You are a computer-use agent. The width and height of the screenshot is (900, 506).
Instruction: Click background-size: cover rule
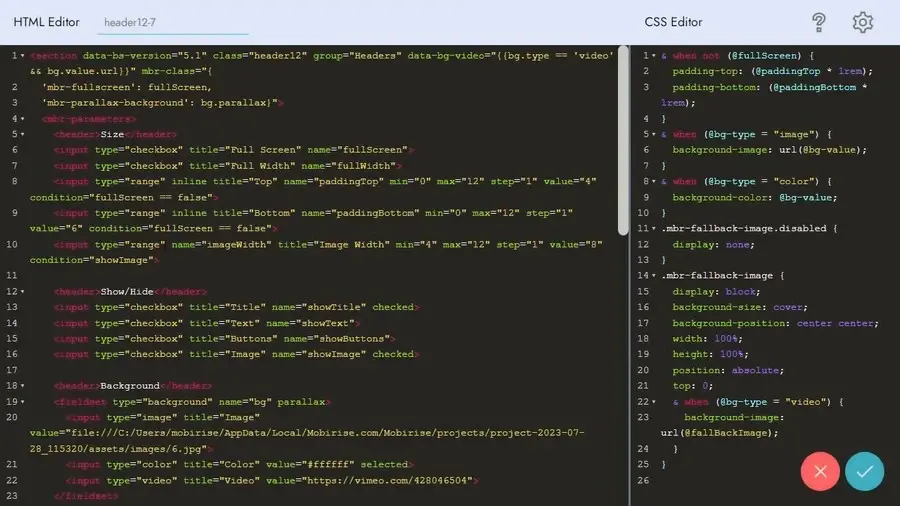coord(740,307)
